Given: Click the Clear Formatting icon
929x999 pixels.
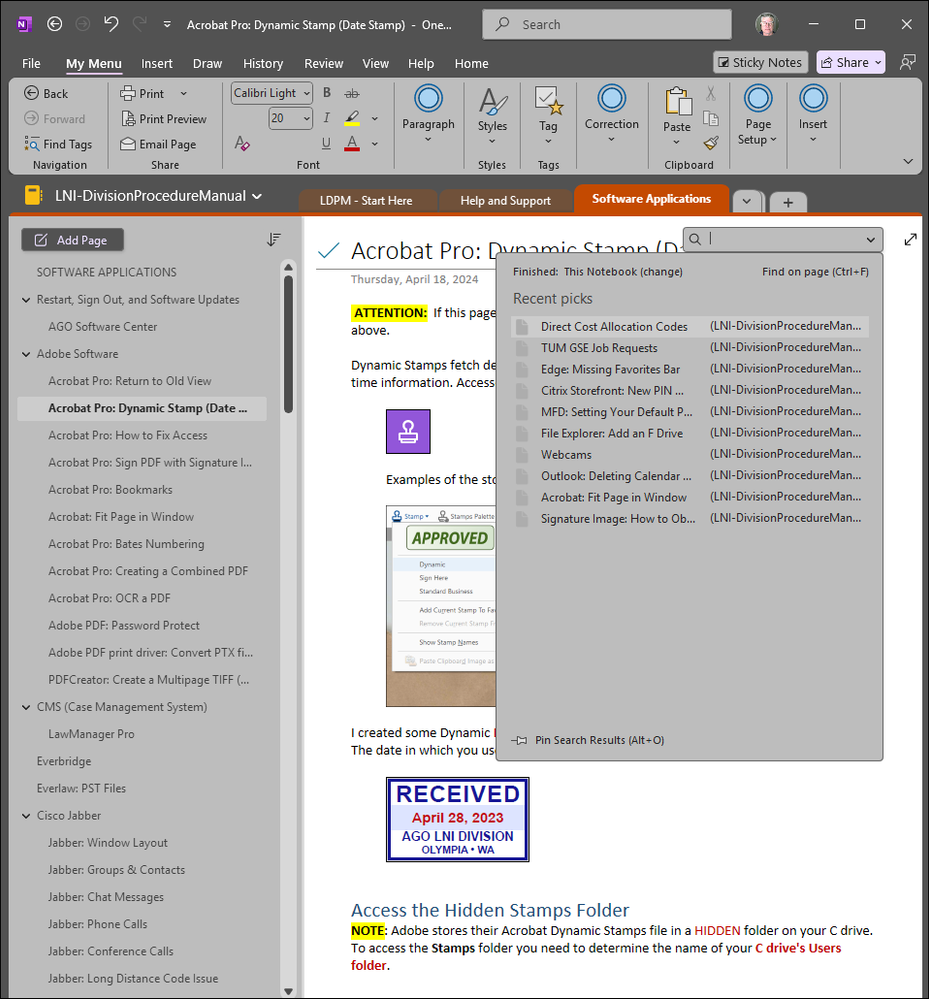Looking at the screenshot, I should (241, 143).
